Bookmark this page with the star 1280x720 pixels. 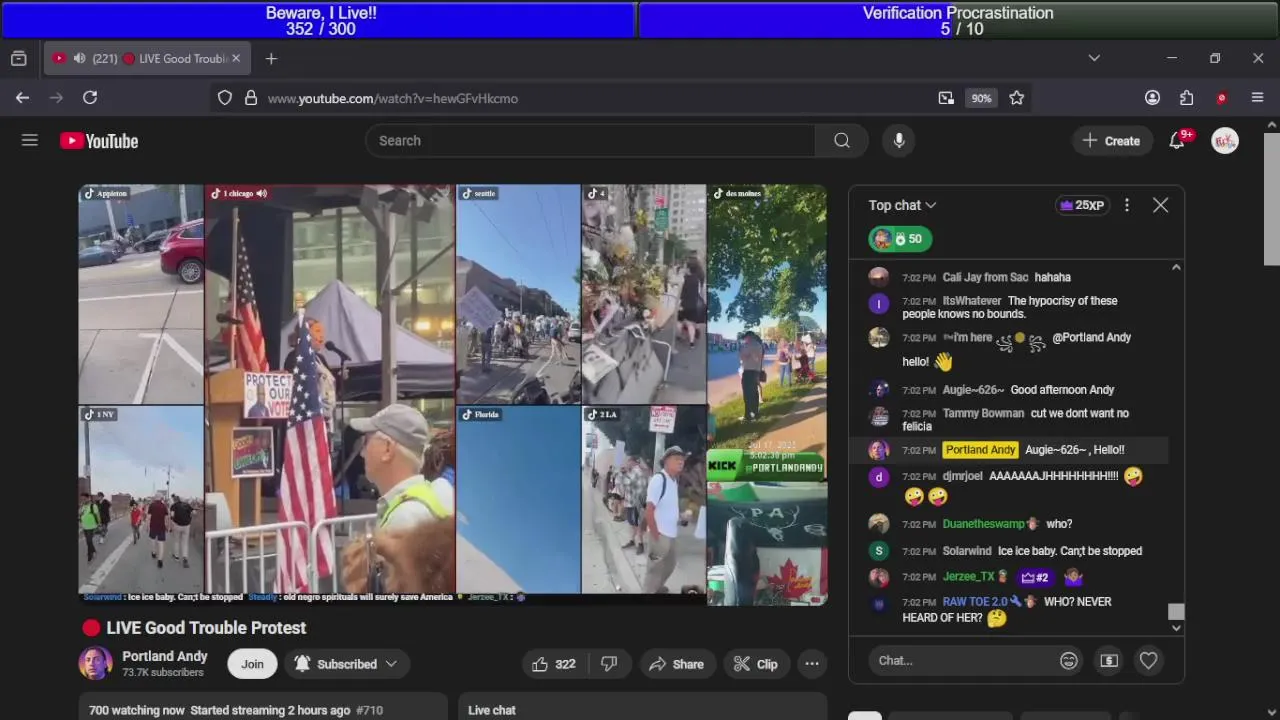point(1017,98)
